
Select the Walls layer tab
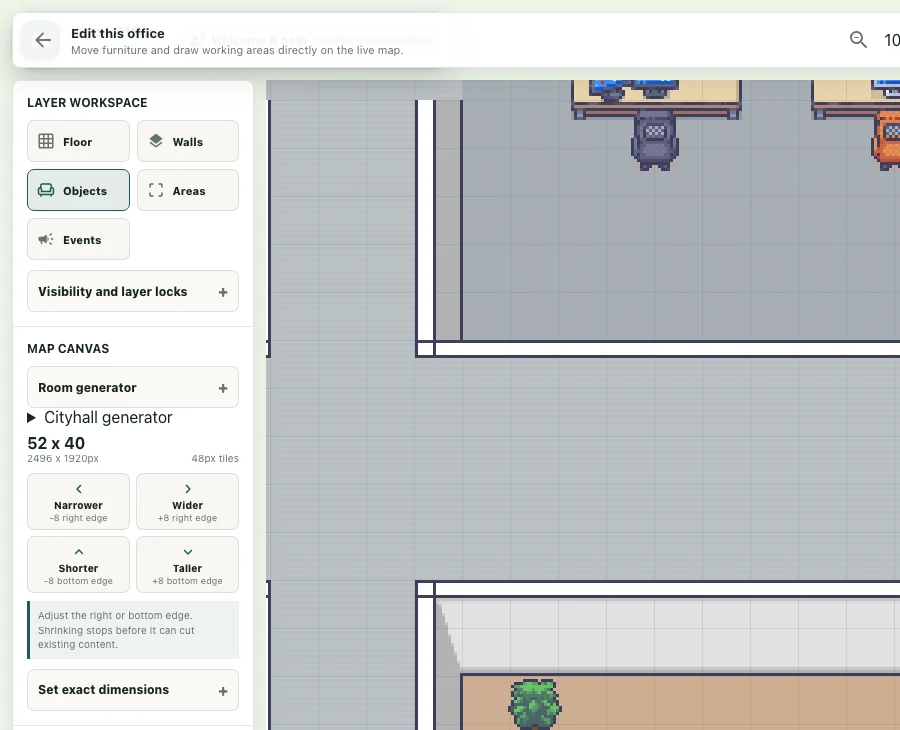188,141
